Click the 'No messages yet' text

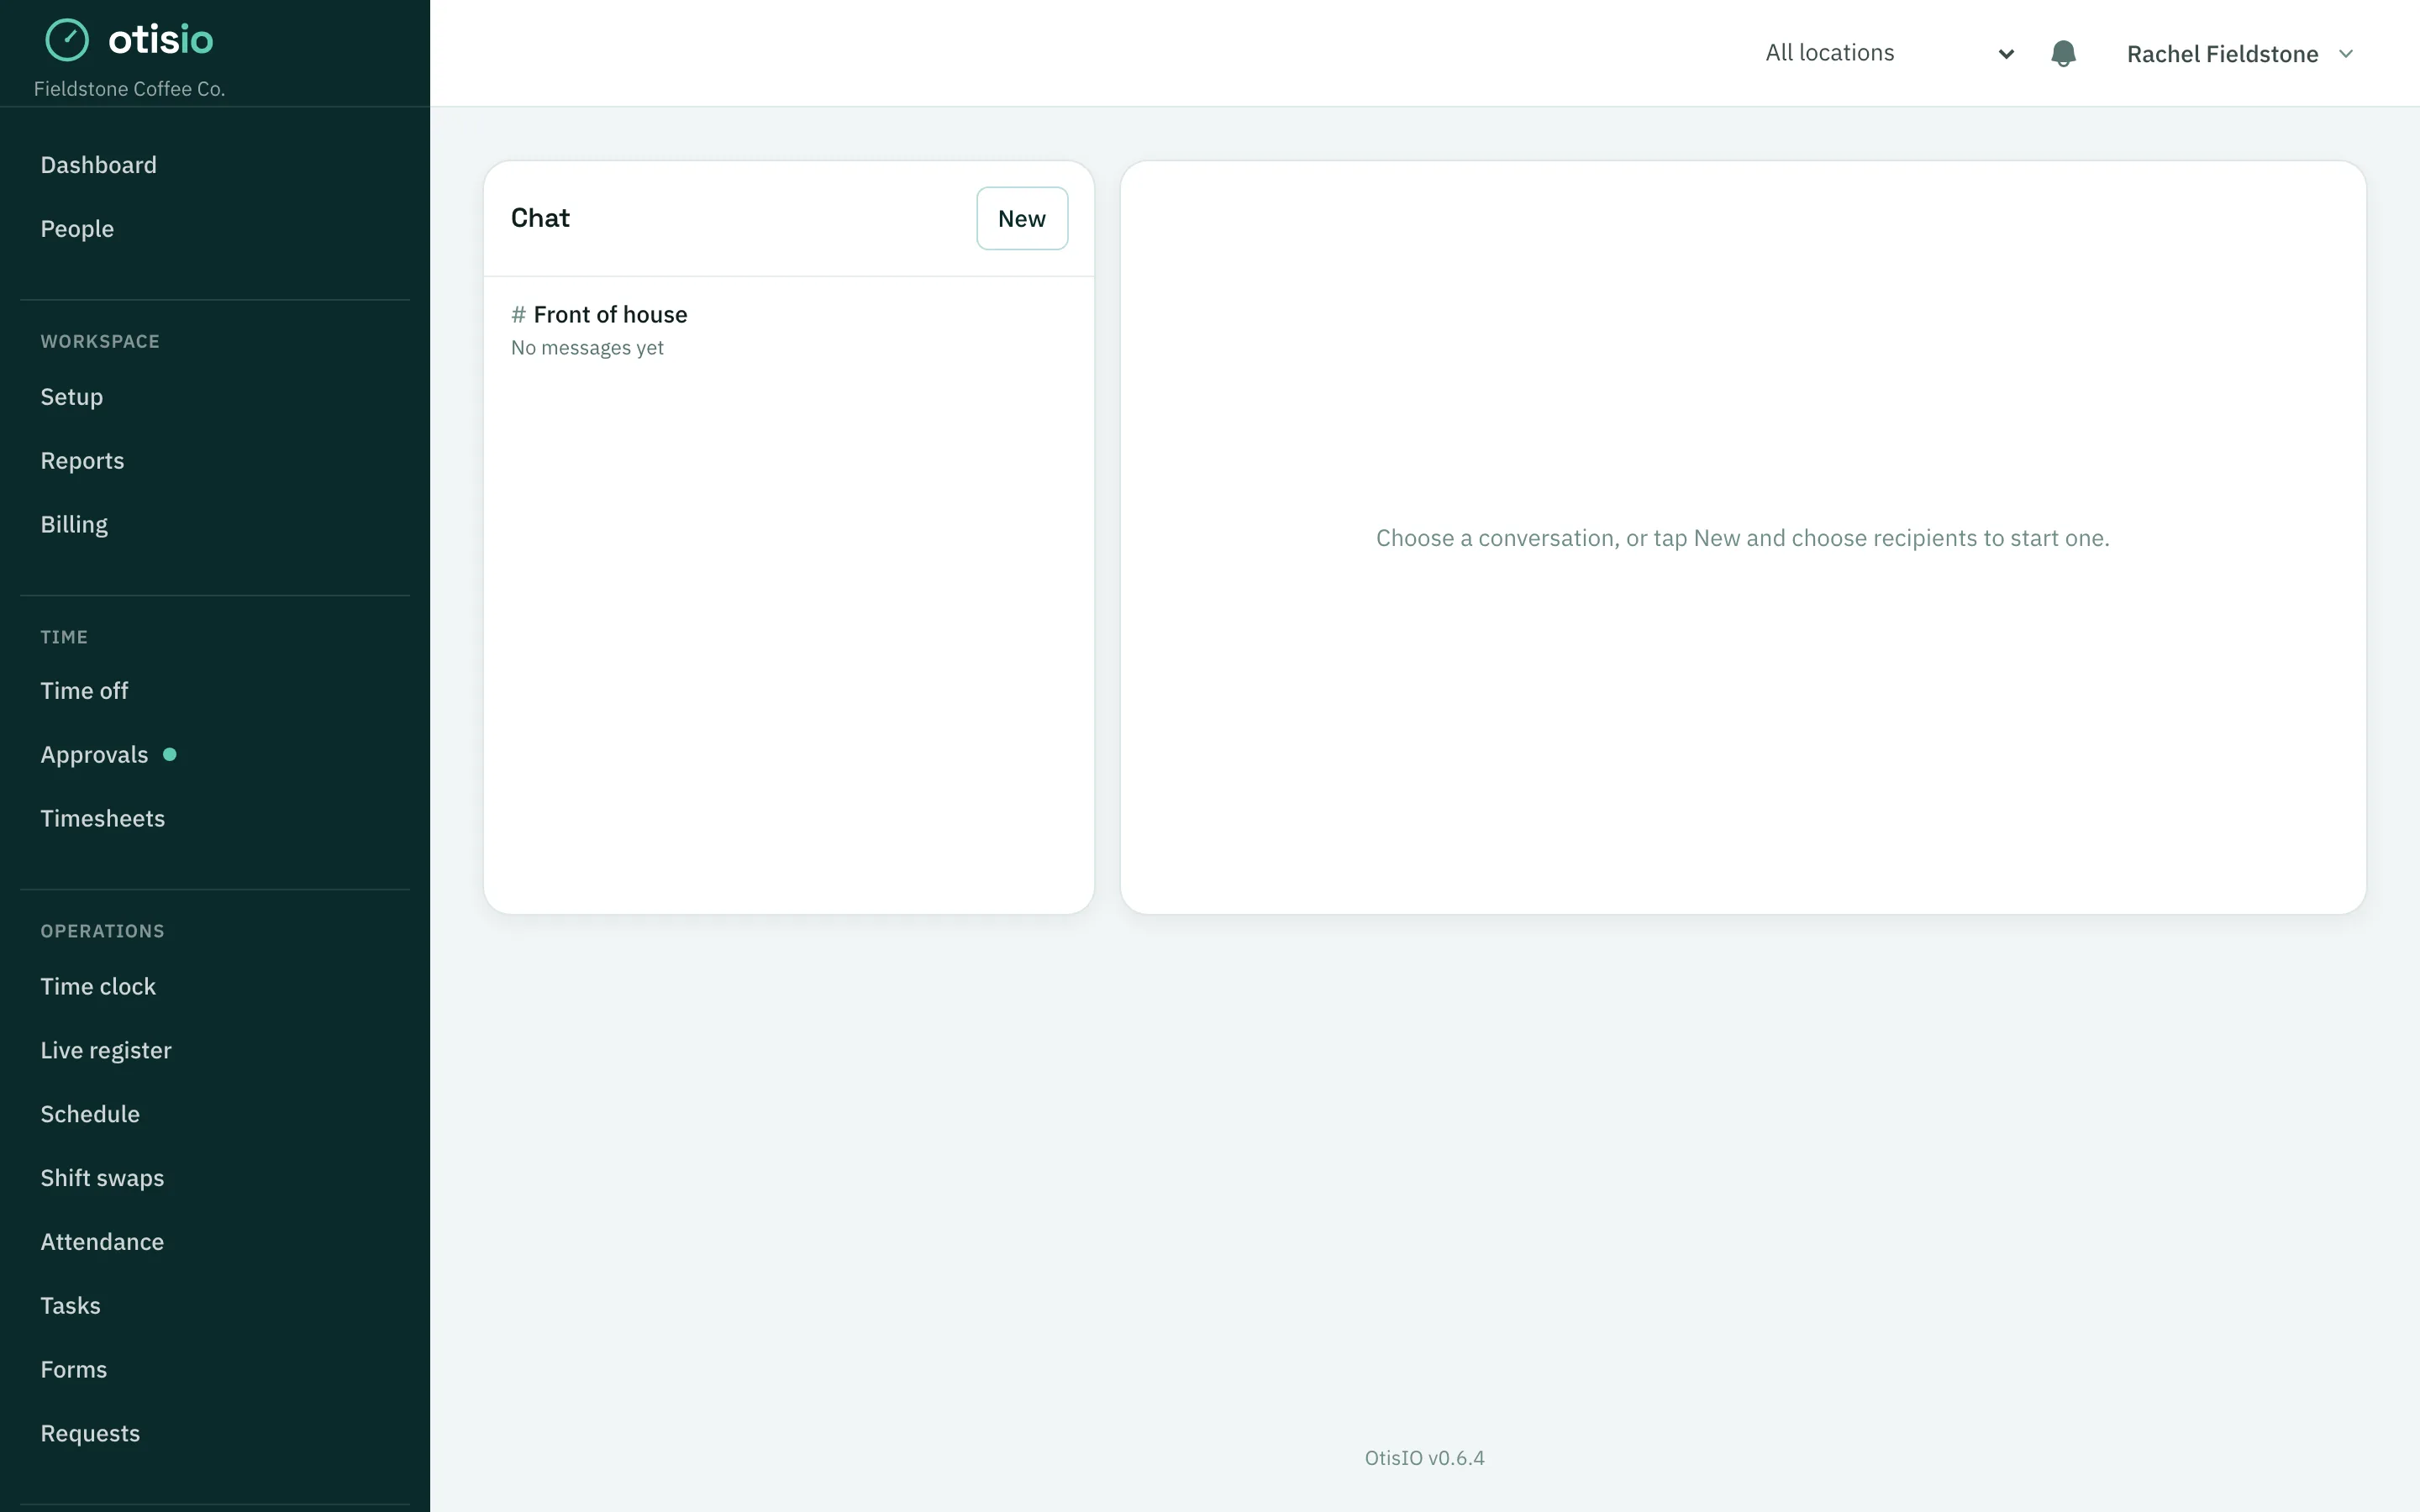(587, 348)
